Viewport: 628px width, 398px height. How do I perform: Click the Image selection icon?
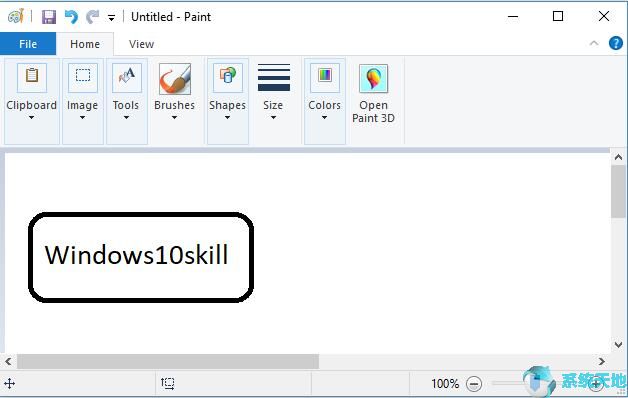[x=83, y=77]
